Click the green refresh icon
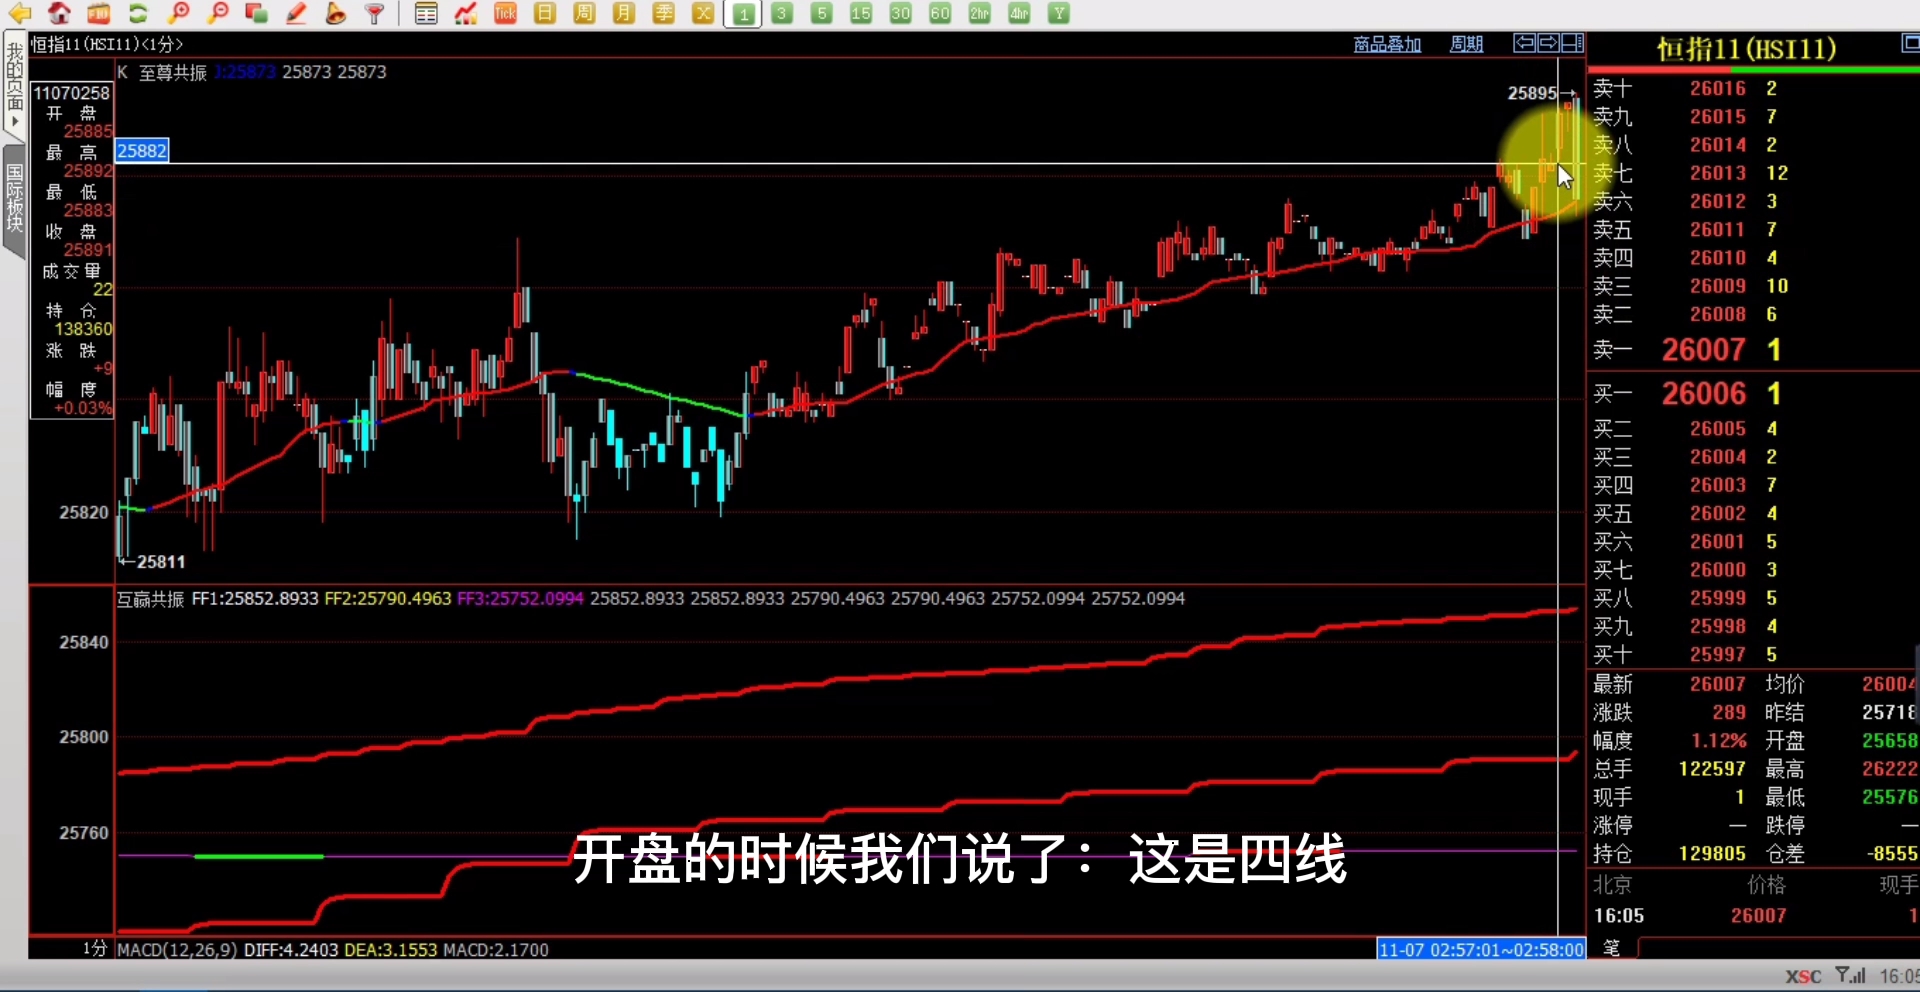The width and height of the screenshot is (1920, 992). [138, 13]
